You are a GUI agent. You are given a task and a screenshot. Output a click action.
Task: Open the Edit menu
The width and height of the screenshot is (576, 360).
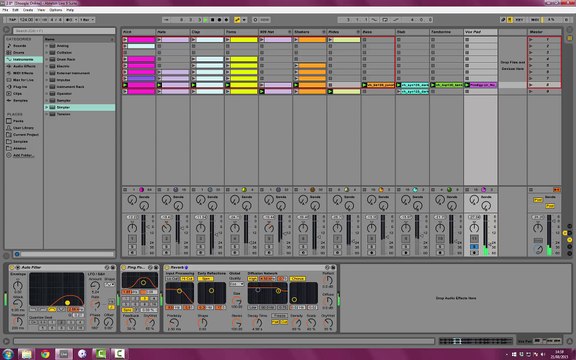(x=15, y=10)
